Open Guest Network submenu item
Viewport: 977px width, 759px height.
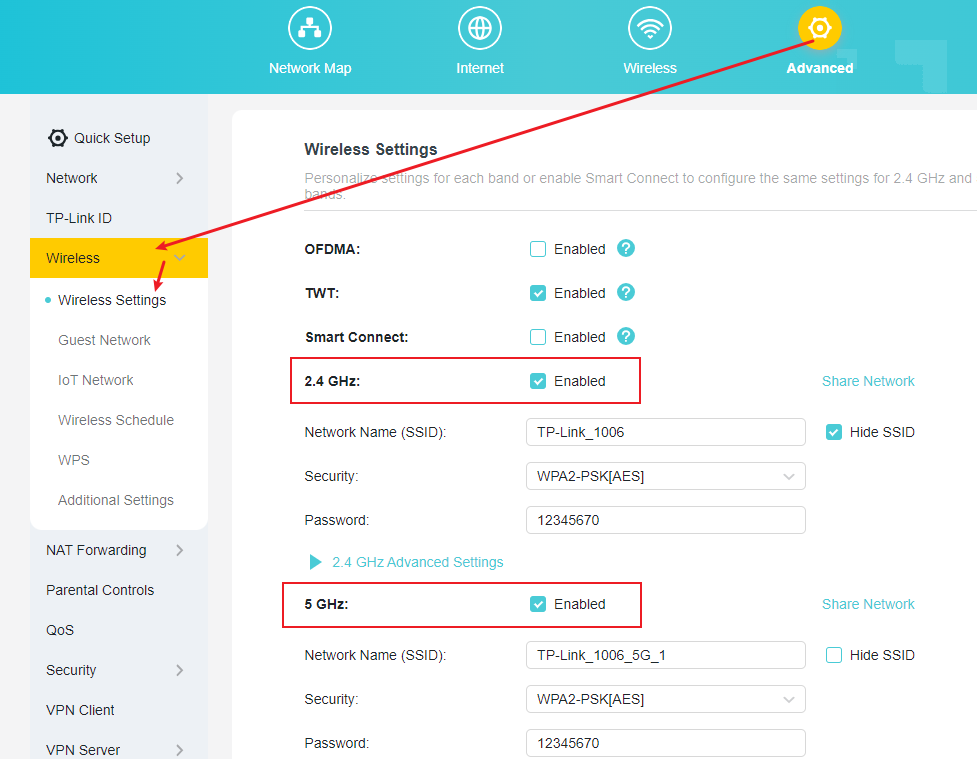(104, 340)
